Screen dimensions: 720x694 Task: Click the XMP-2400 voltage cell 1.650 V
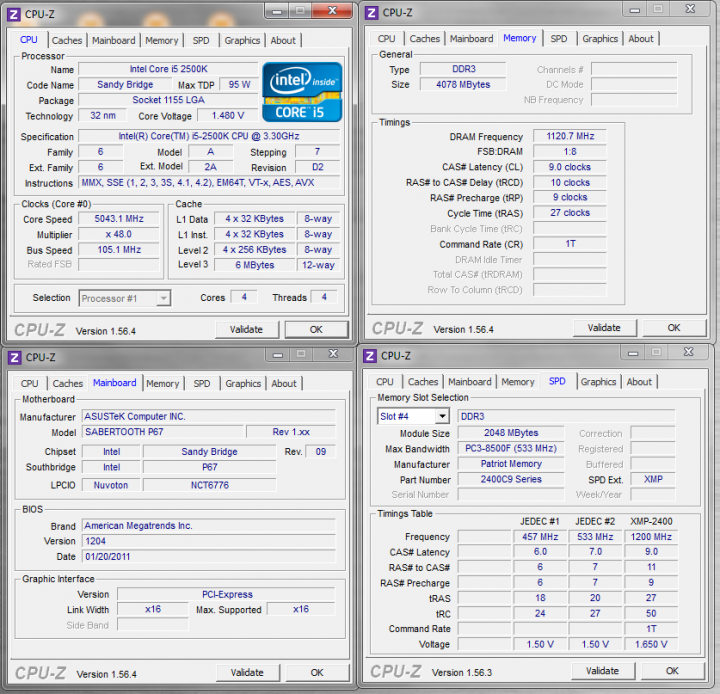651,644
